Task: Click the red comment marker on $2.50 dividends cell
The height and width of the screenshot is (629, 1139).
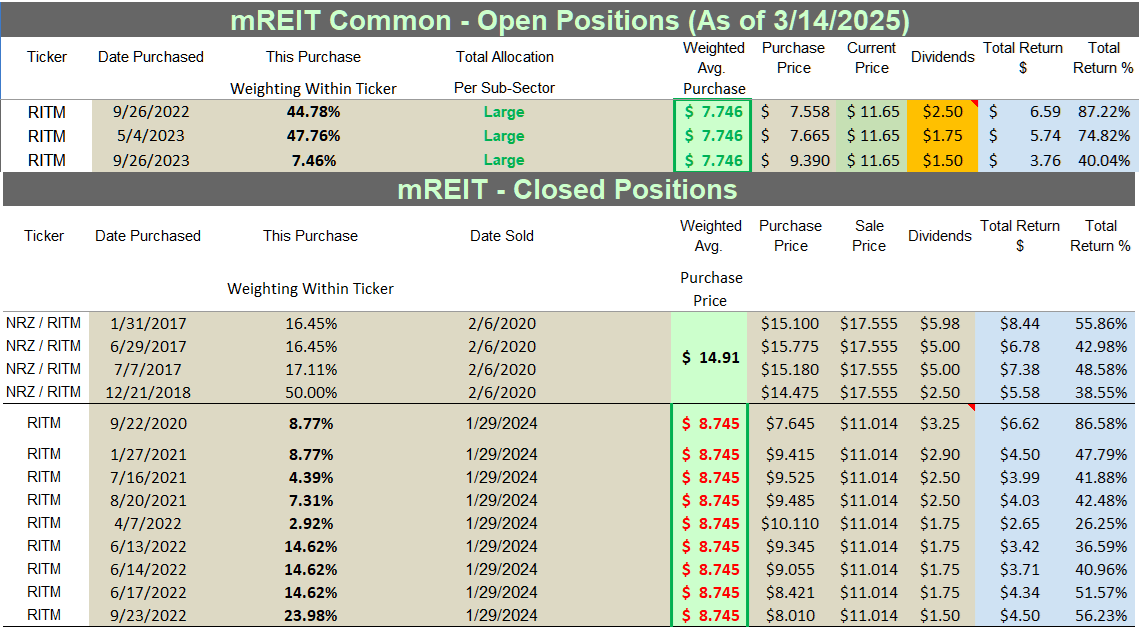Action: (x=974, y=103)
